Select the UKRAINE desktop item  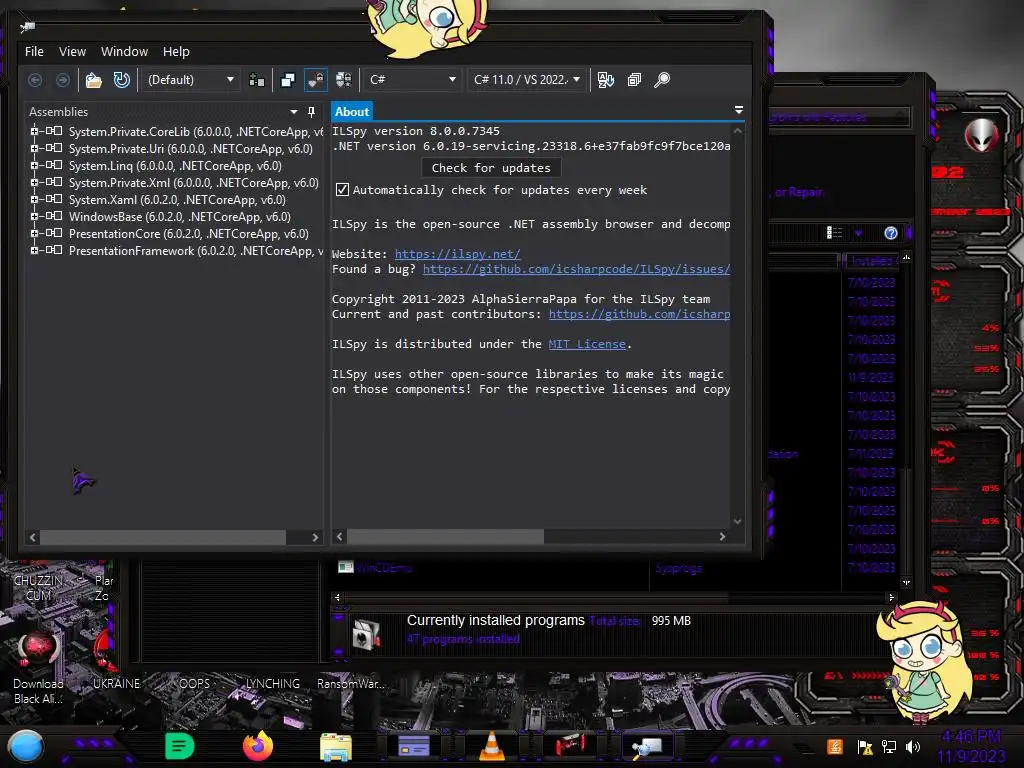pyautogui.click(x=116, y=684)
